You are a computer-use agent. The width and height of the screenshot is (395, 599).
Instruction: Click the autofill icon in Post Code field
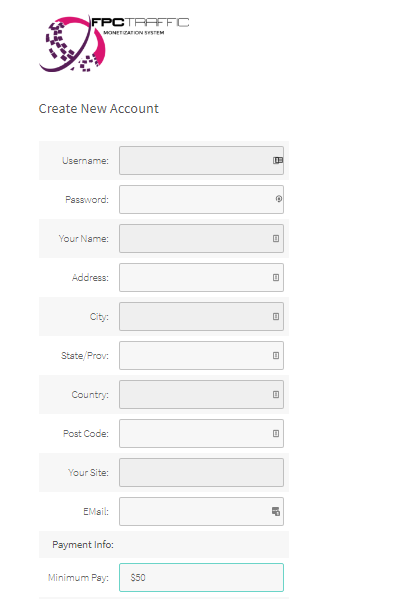coord(276,433)
